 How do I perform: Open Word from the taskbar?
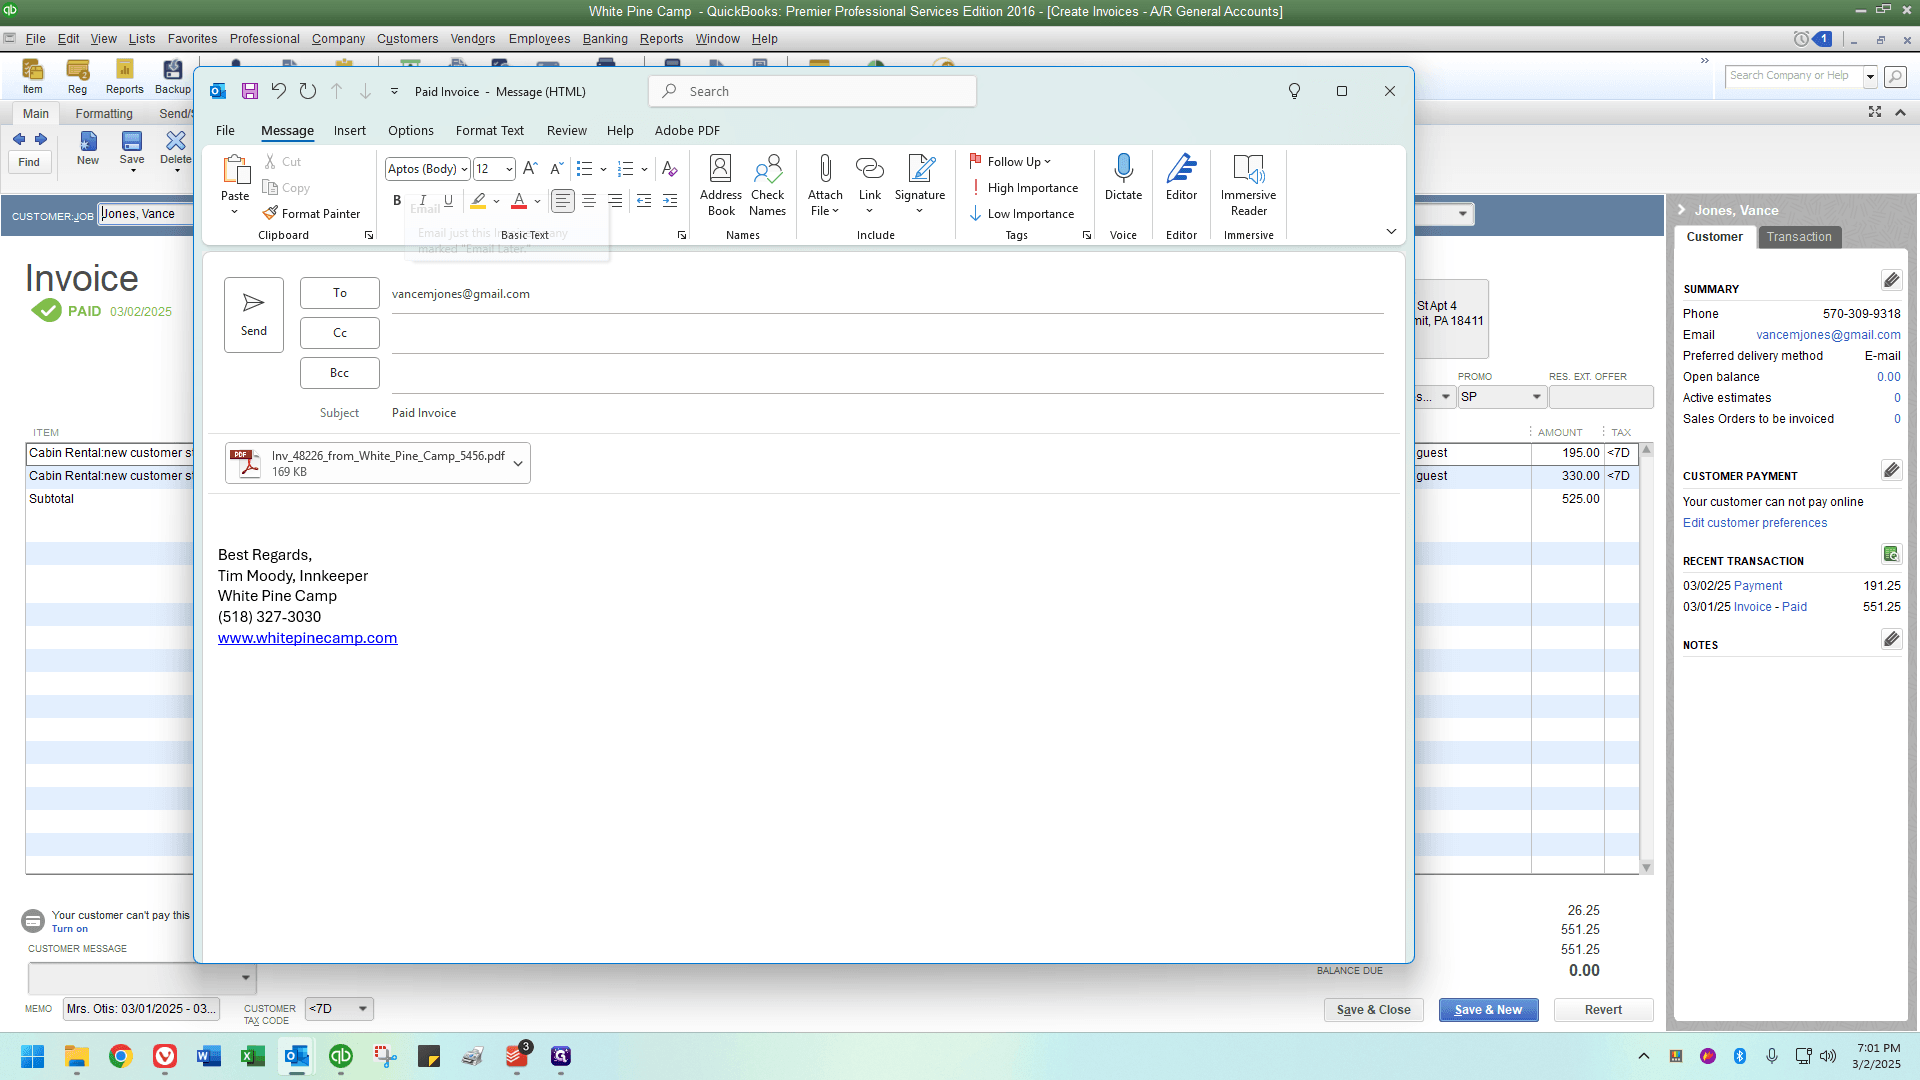point(209,1056)
